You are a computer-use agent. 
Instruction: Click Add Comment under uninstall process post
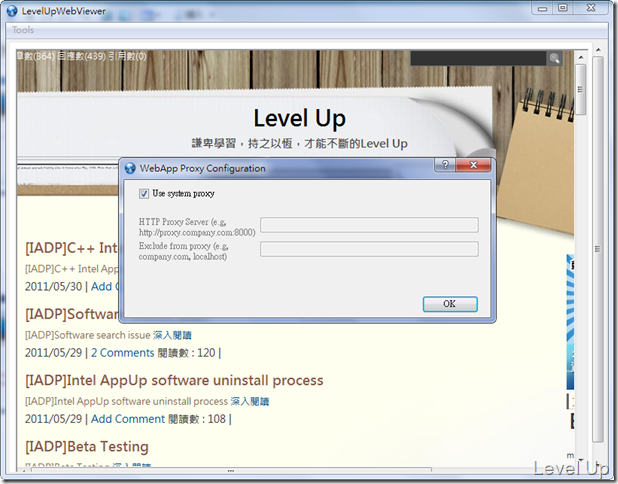[128, 419]
